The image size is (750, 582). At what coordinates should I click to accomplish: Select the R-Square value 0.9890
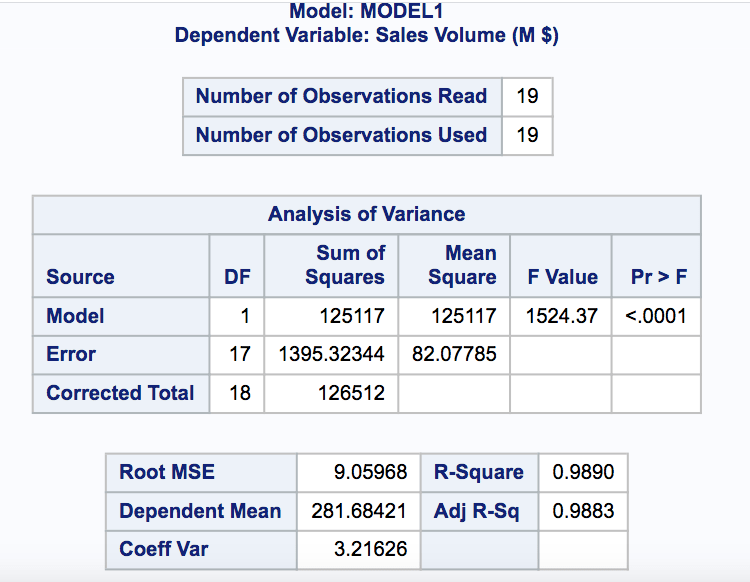pos(583,473)
